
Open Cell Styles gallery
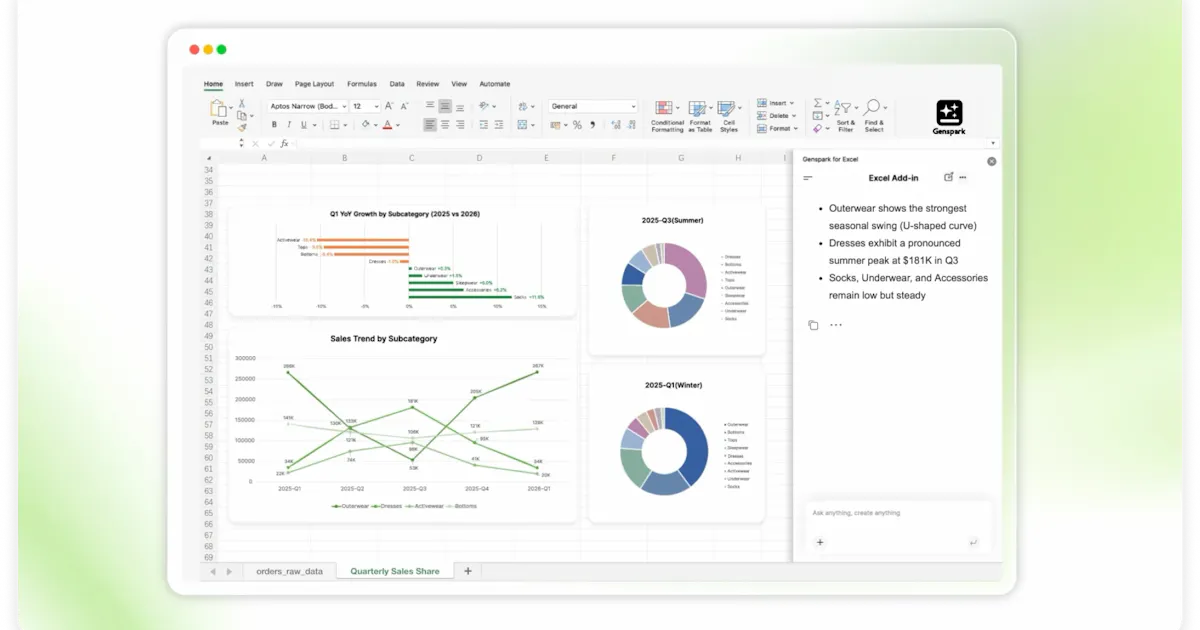[729, 116]
